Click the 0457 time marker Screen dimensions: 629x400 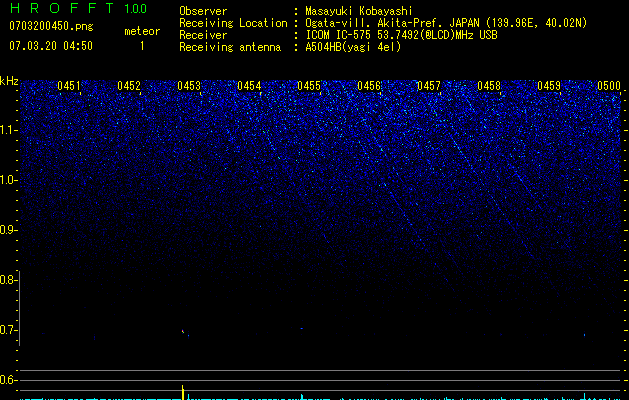point(429,86)
